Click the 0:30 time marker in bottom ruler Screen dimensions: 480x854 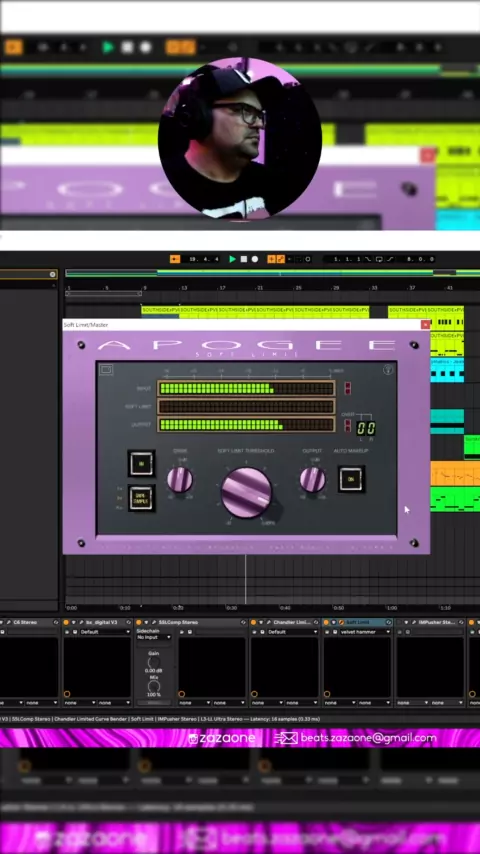tap(232, 608)
